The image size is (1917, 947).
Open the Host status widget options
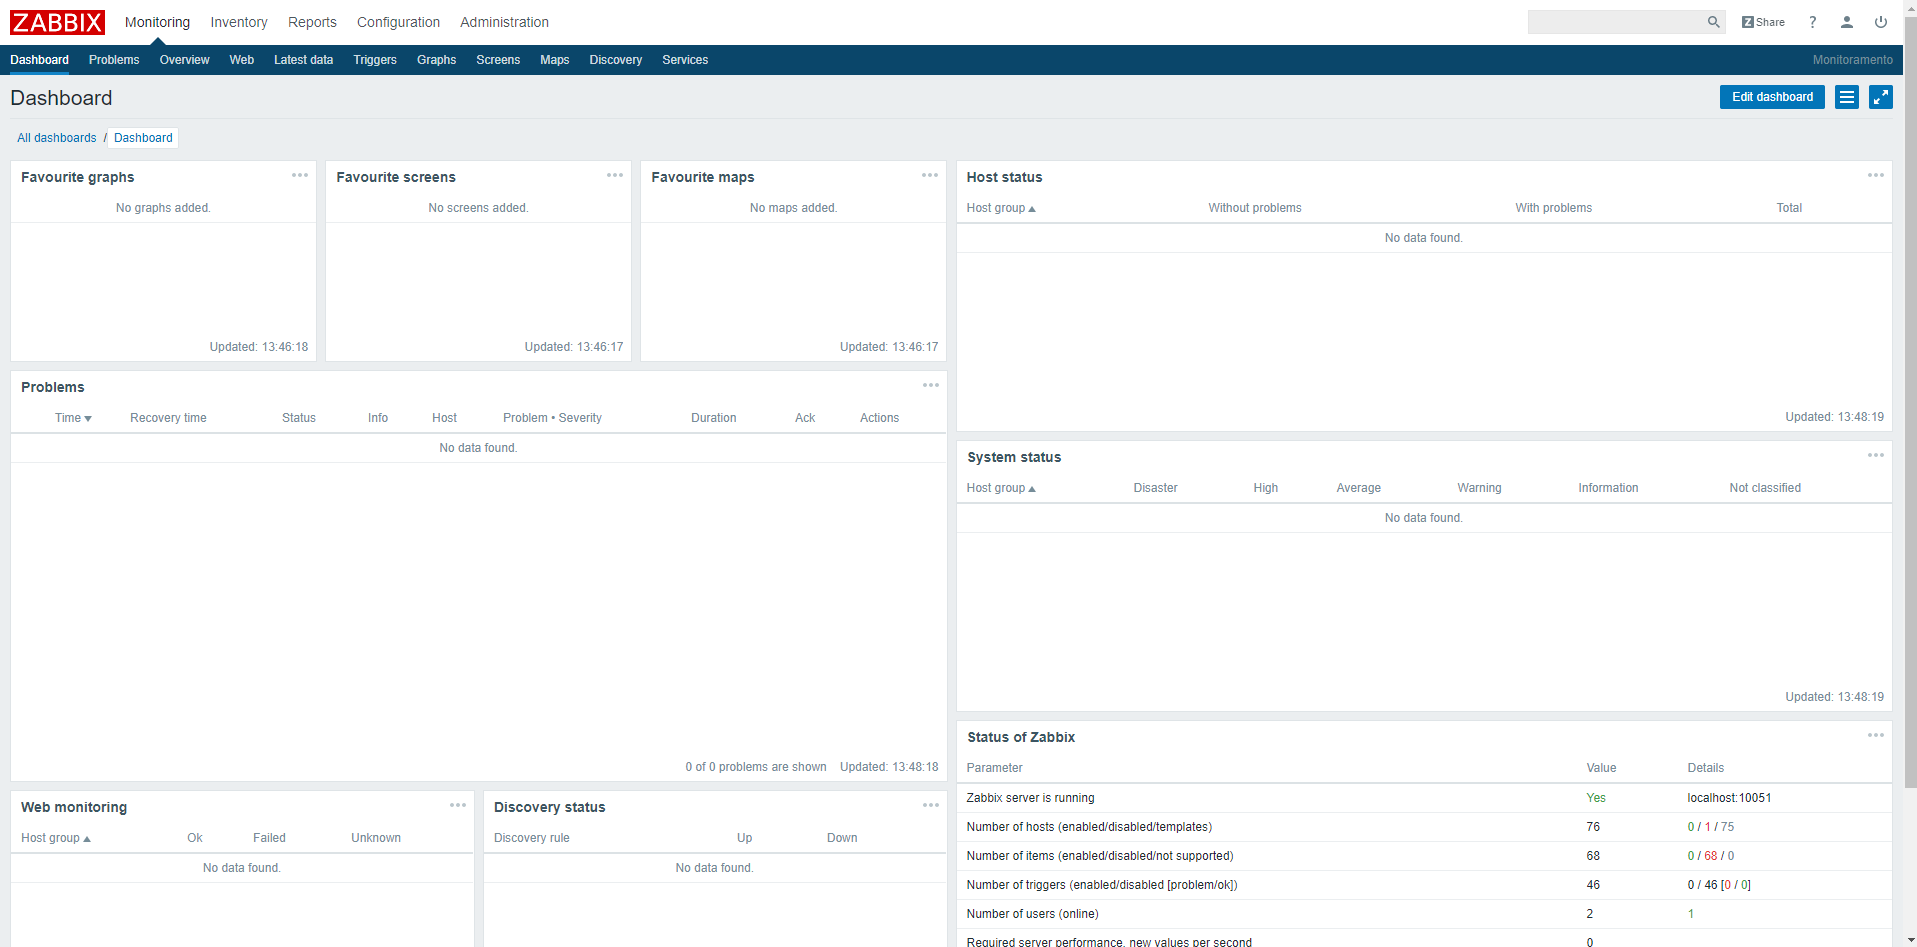coord(1875,175)
